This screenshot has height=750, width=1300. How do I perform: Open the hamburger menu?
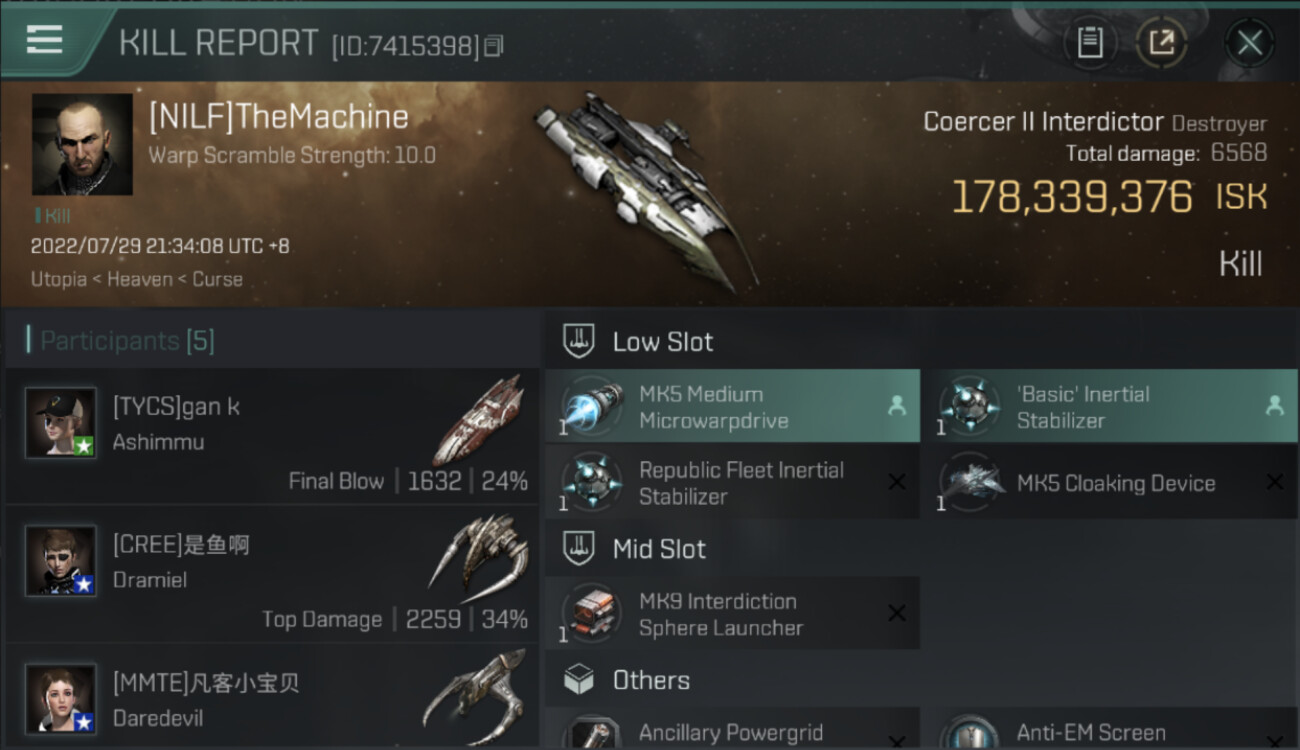pos(45,40)
